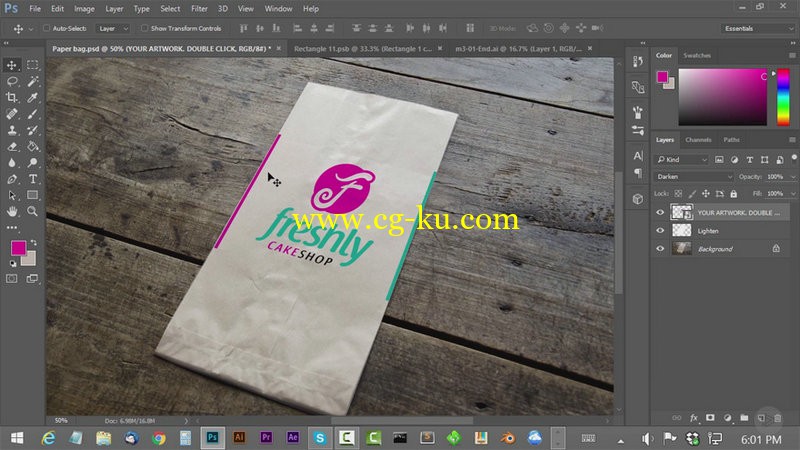Viewport: 800px width, 450px height.
Task: Open the Edit Toolbar ellipsis
Action: [x=11, y=228]
